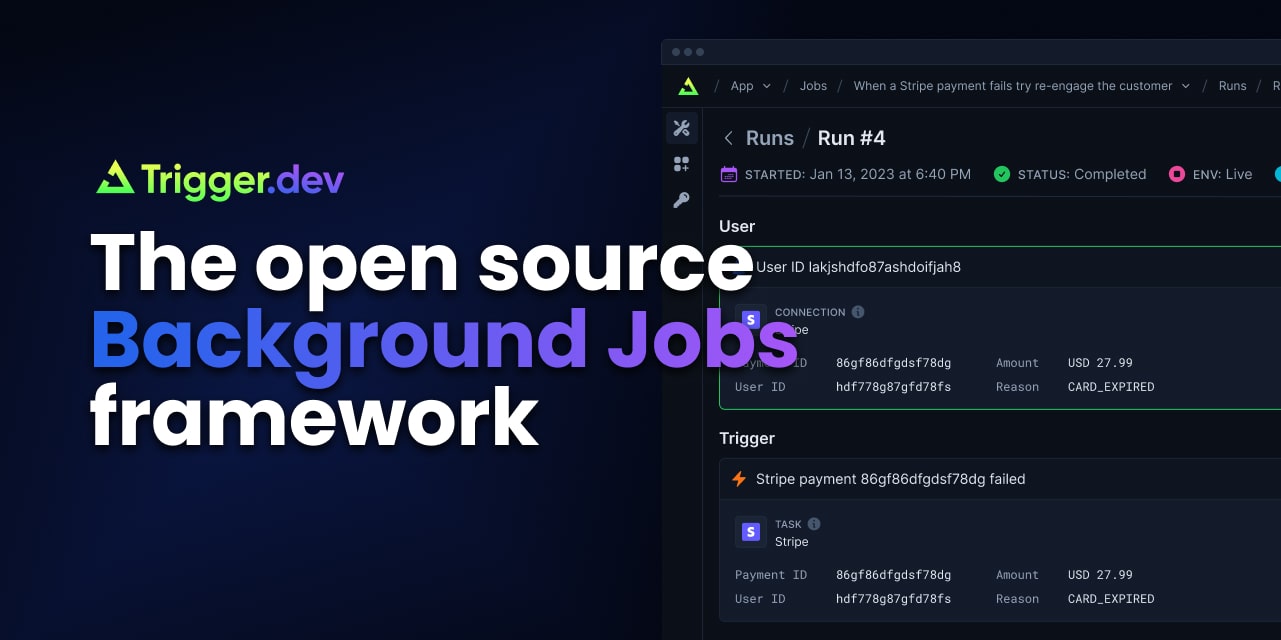The width and height of the screenshot is (1281, 640).
Task: Click 'CARD_EXPIRED' reason in Trigger card
Action: [x=1111, y=599]
